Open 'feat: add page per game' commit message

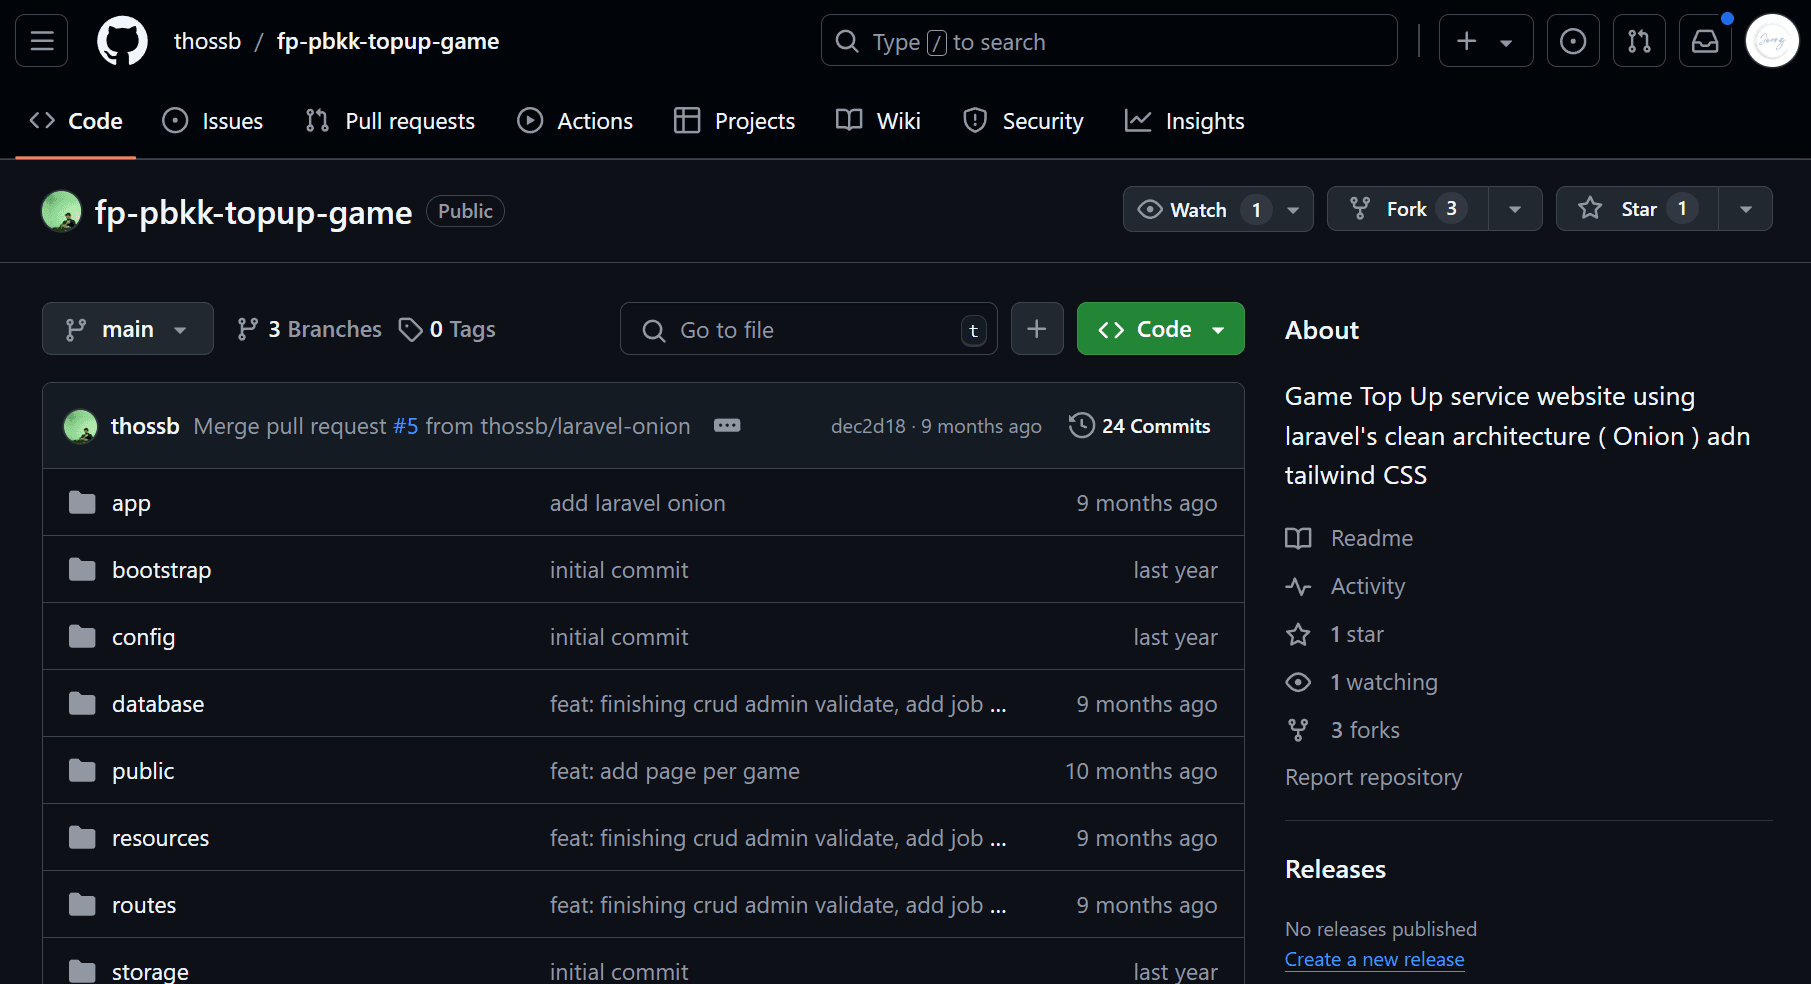coord(675,771)
